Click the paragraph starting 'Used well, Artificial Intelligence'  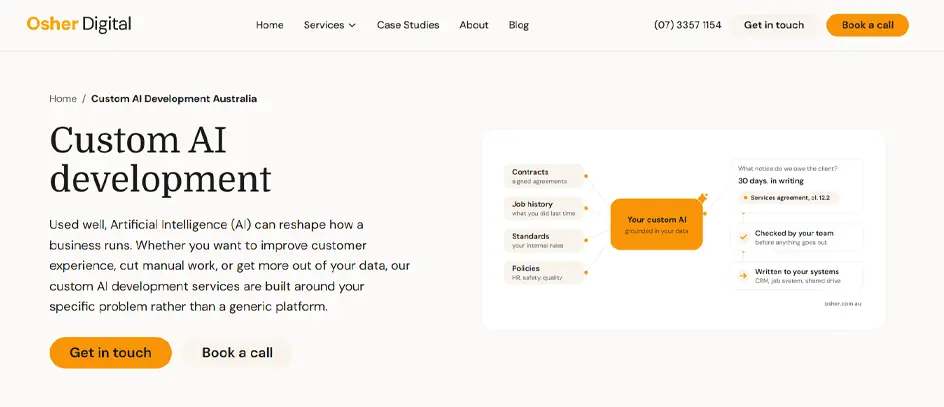coord(230,266)
